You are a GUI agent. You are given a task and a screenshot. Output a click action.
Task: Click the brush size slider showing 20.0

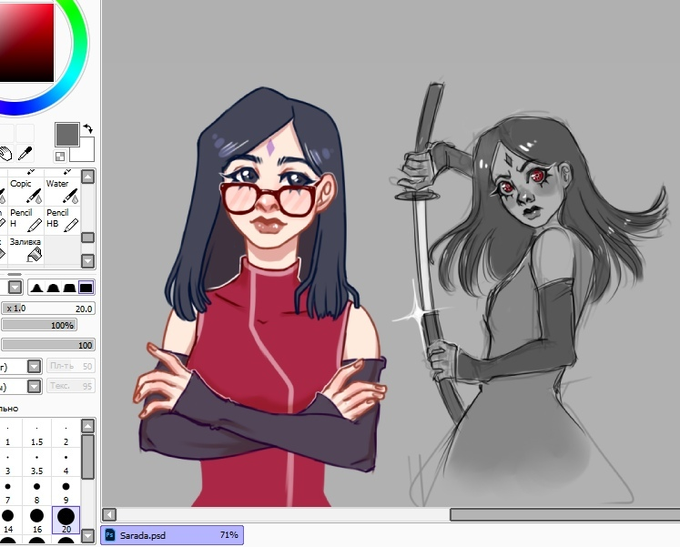point(48,308)
